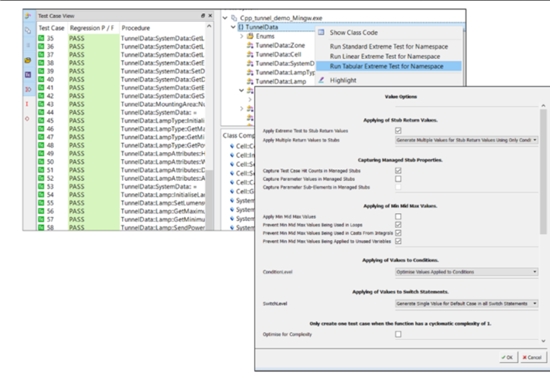Image resolution: width=550 pixels, height=378 pixels.
Task: Click the Test Case column header
Action: tap(52, 28)
